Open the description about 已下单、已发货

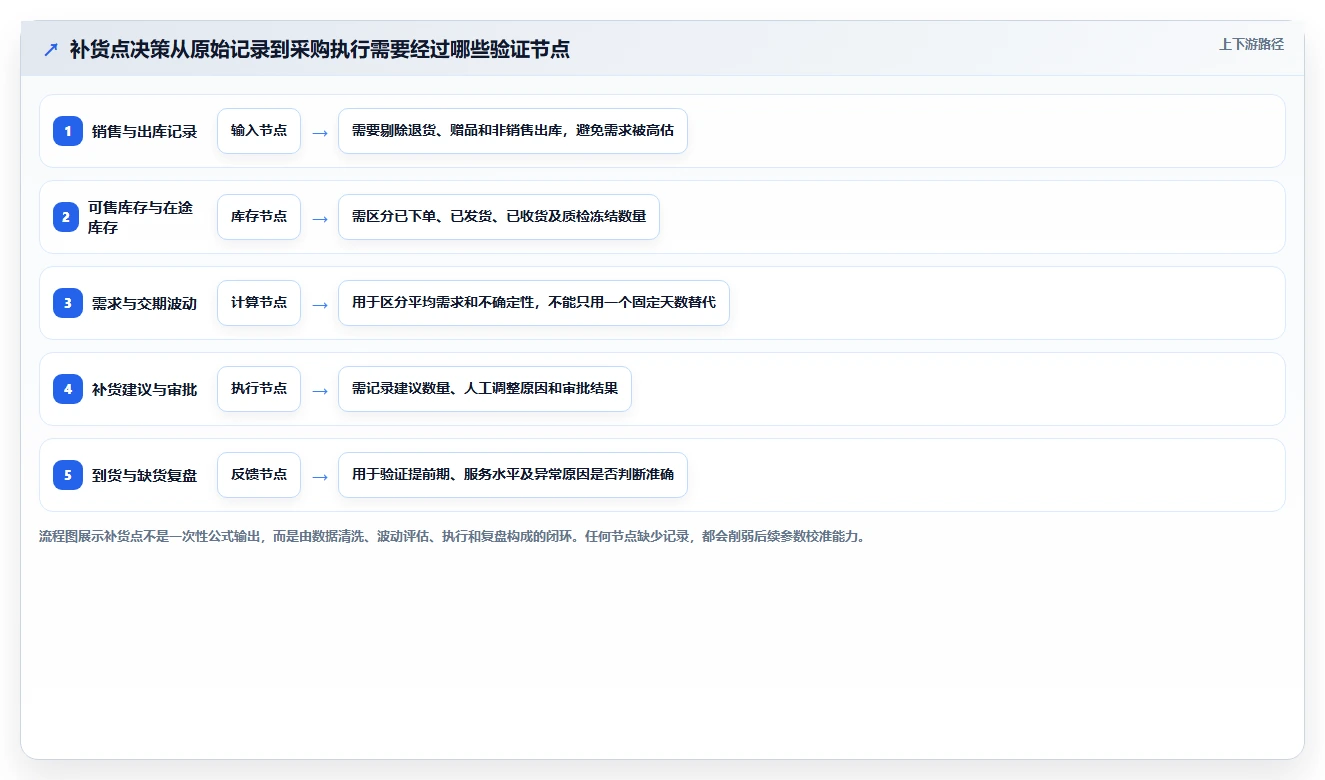coord(499,217)
